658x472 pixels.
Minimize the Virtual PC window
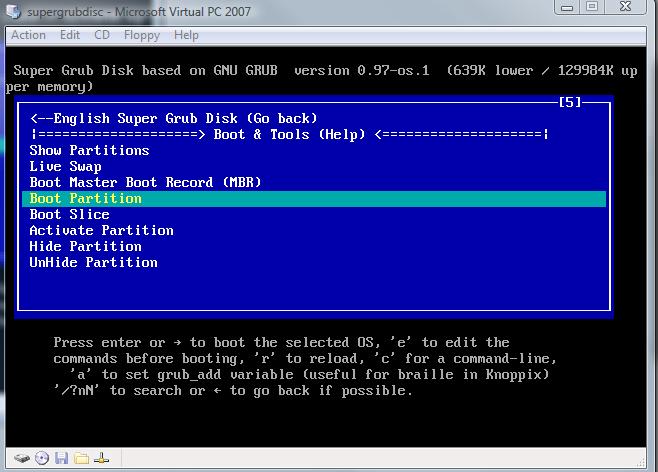click(567, 7)
